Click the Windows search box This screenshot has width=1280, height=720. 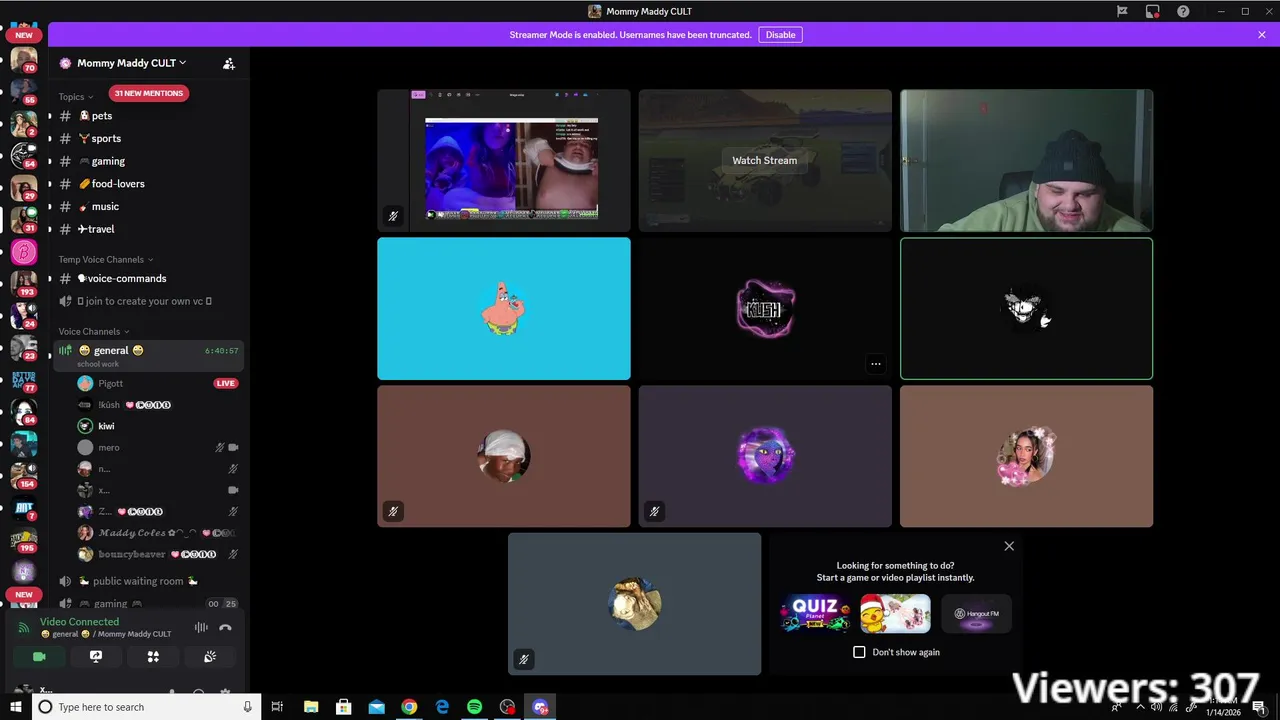(147, 707)
